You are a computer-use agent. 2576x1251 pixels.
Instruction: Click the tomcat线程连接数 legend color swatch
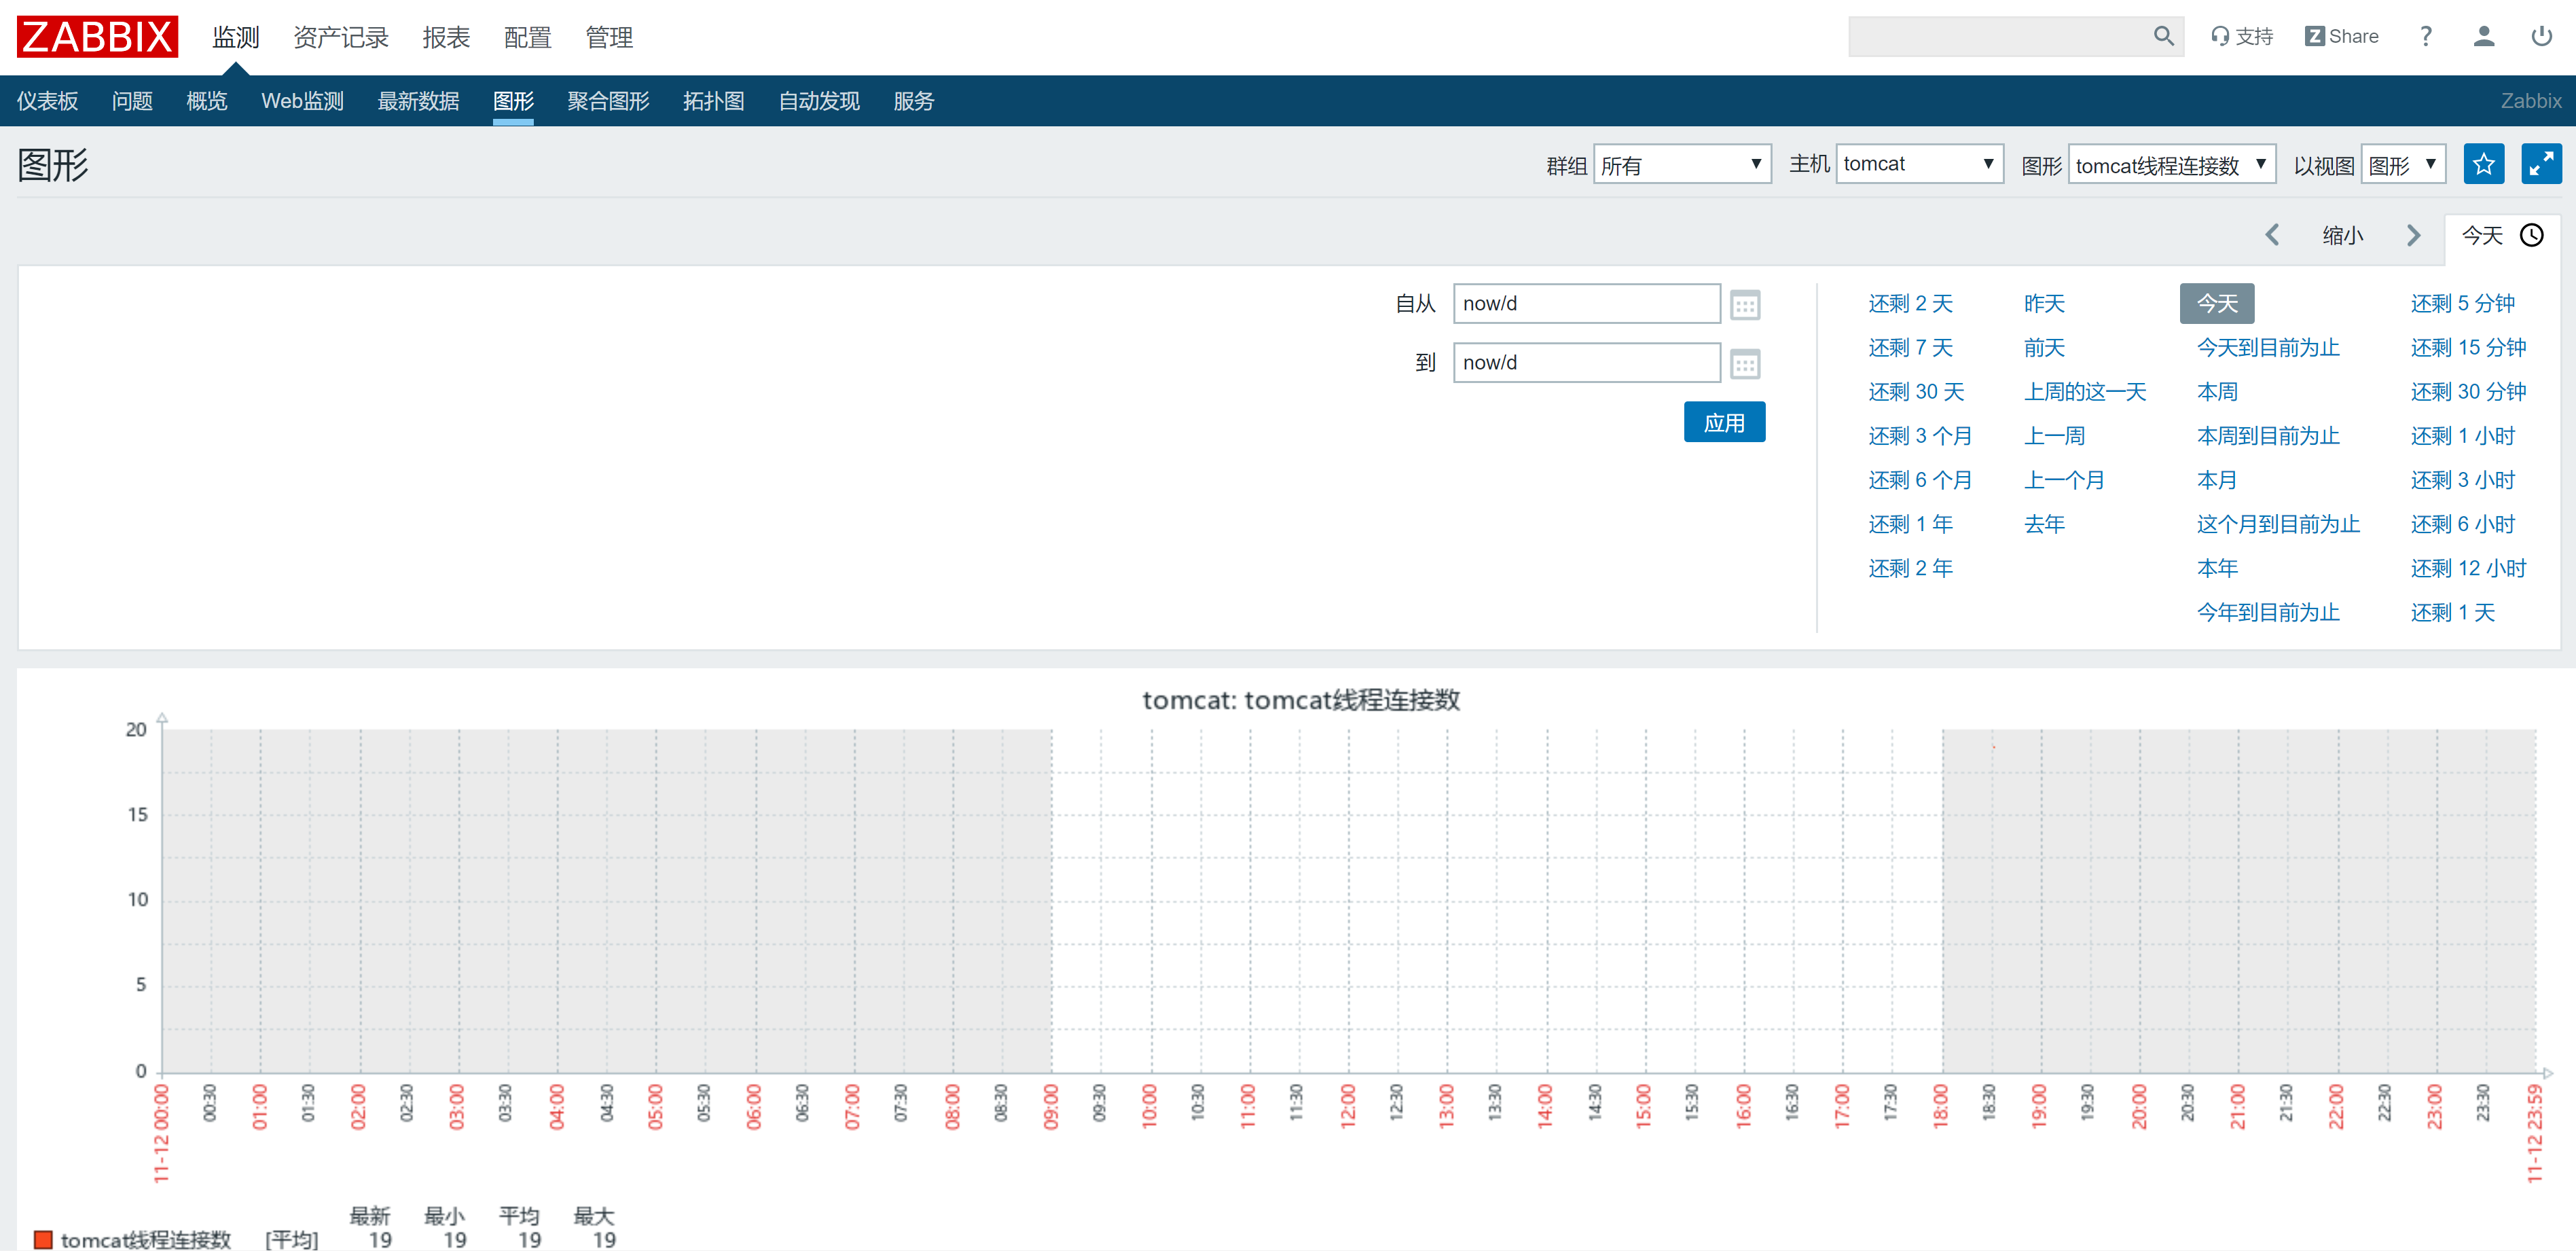point(43,1239)
